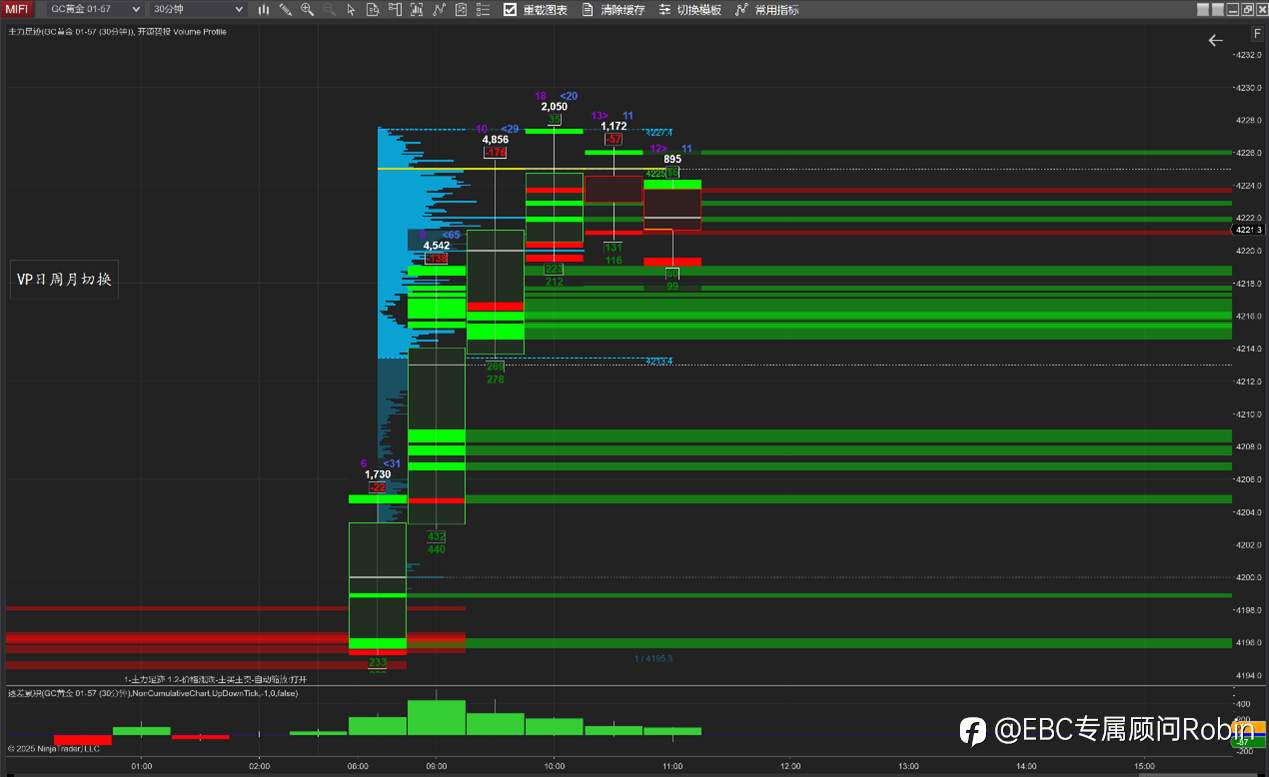Click the 12:00 time axis label
The height and width of the screenshot is (777, 1269).
[790, 766]
